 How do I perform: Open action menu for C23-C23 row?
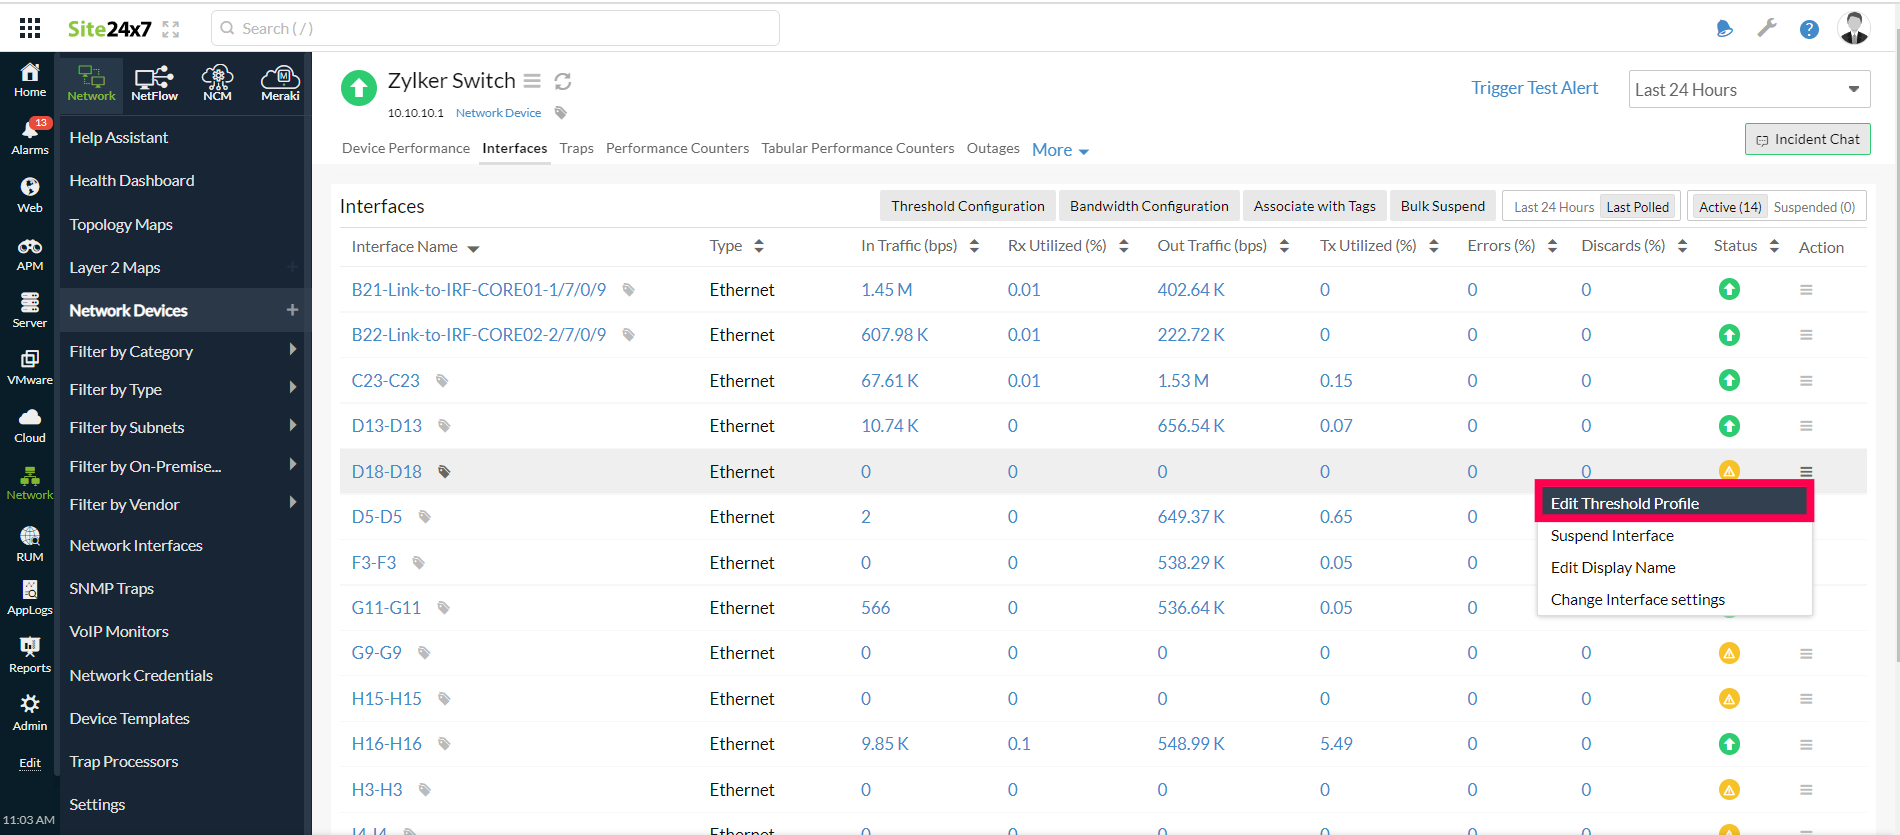point(1806,381)
